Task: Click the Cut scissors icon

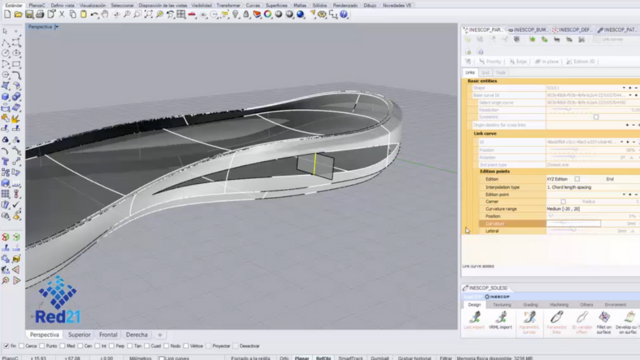Action: 62,14
